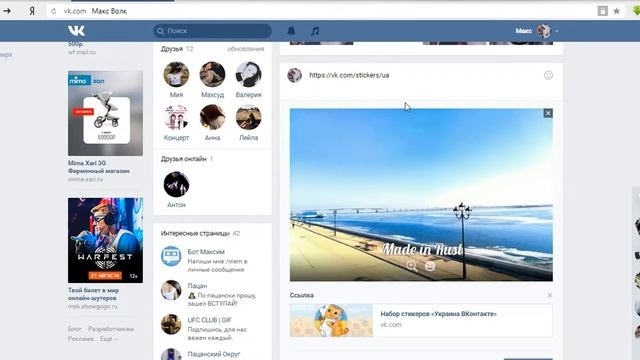Open the Пацан page
640x360 pixels.
(x=197, y=286)
